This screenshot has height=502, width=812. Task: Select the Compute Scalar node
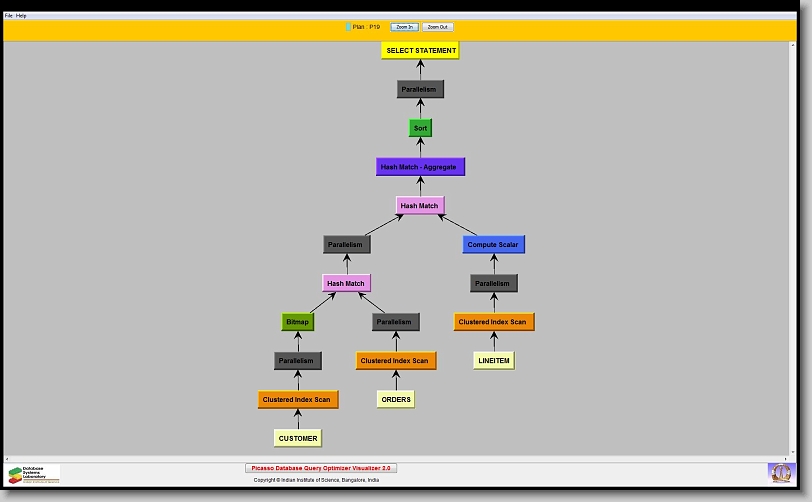pos(493,244)
